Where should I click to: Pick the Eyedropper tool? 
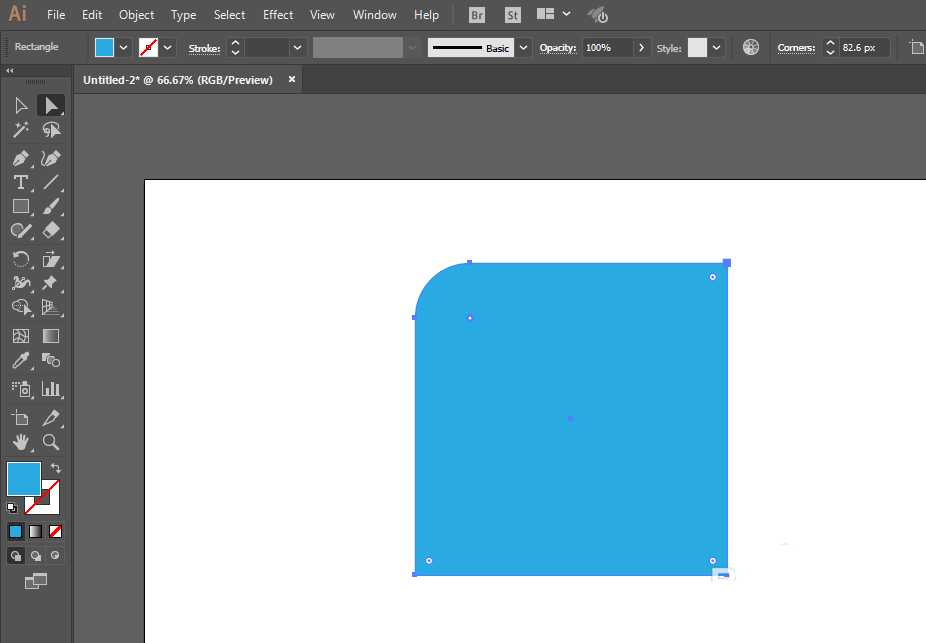click(x=20, y=361)
